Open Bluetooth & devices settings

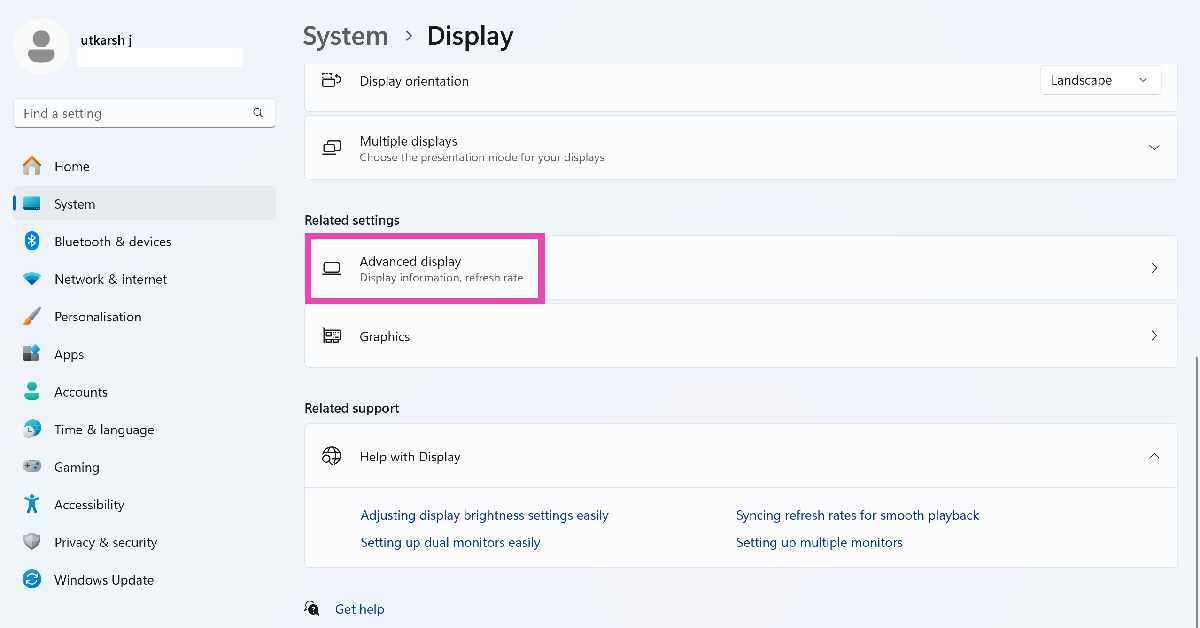click(112, 242)
